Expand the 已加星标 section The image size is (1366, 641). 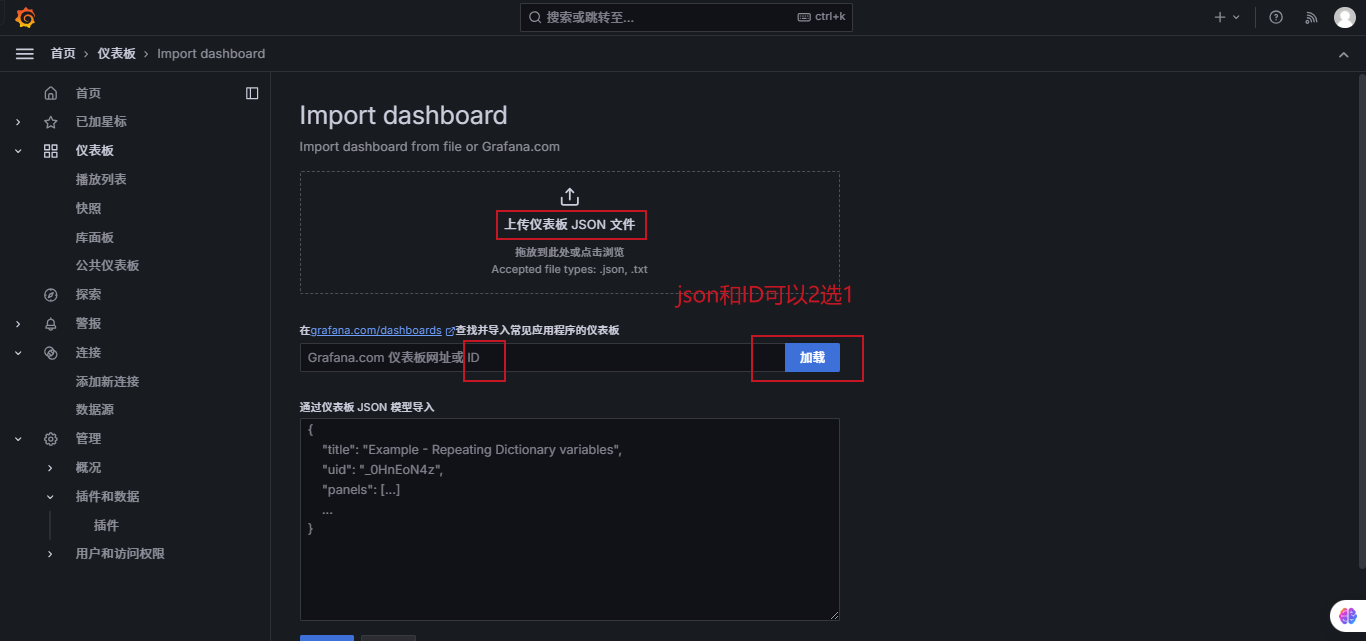(18, 122)
